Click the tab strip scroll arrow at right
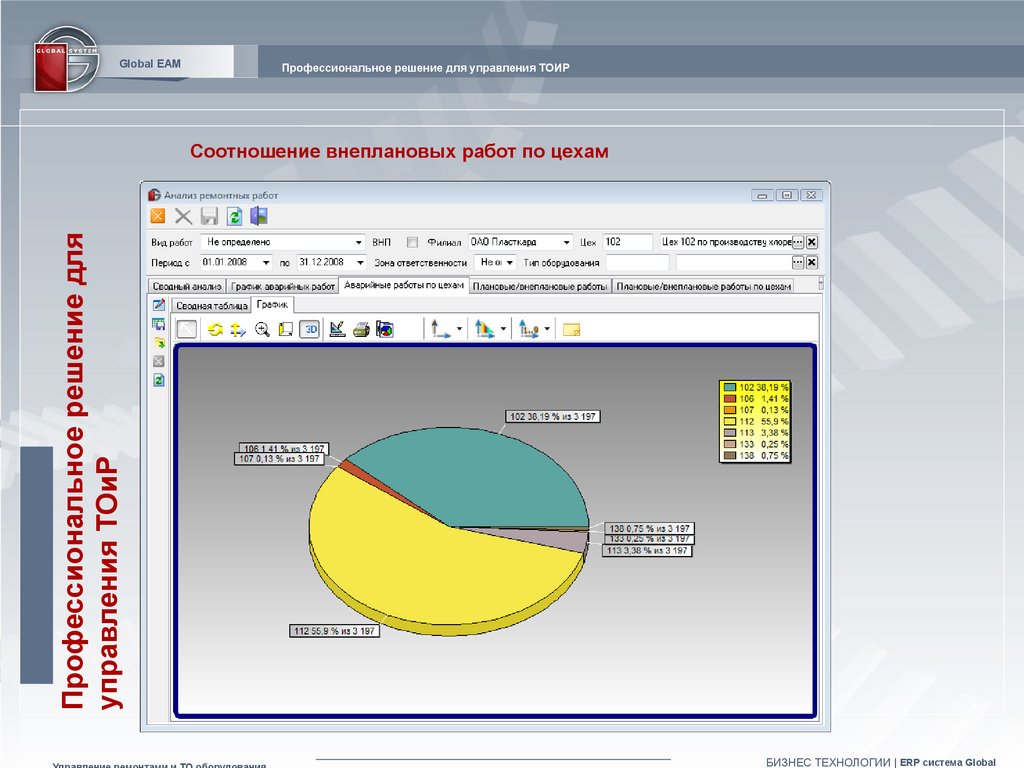Viewport: 1024px width, 768px height. 821,283
